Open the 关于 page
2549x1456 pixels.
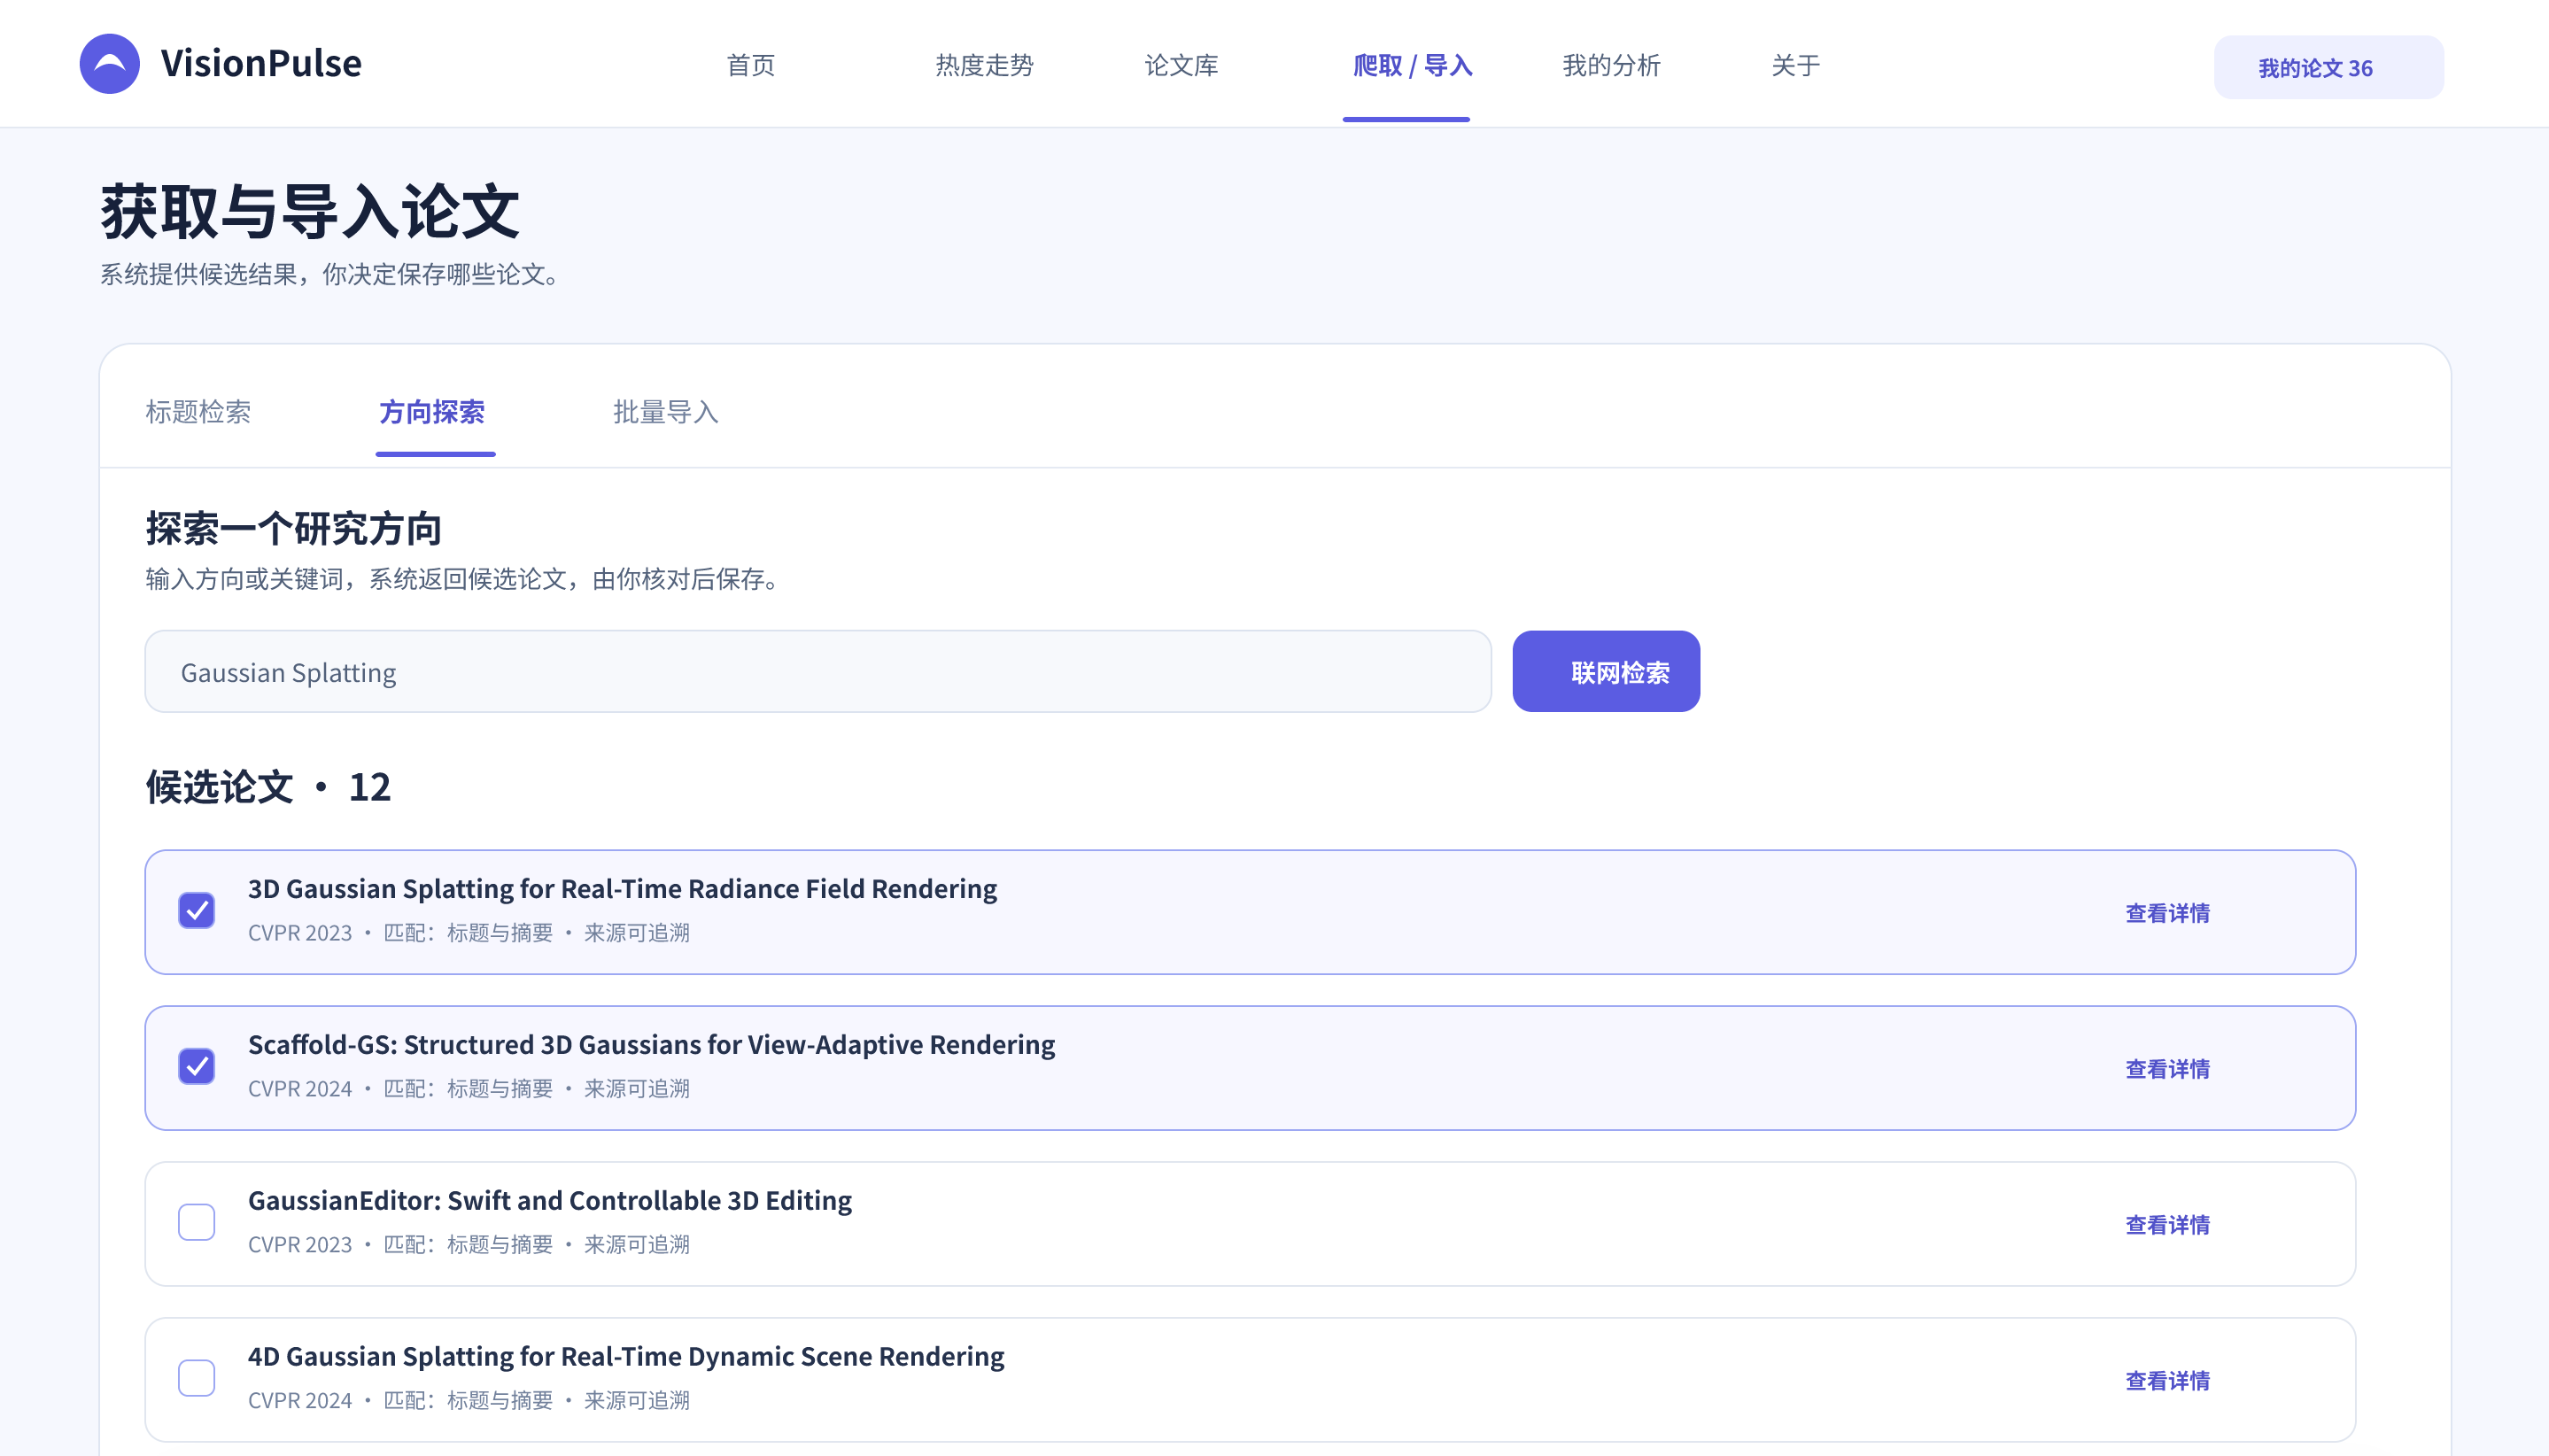(1795, 66)
